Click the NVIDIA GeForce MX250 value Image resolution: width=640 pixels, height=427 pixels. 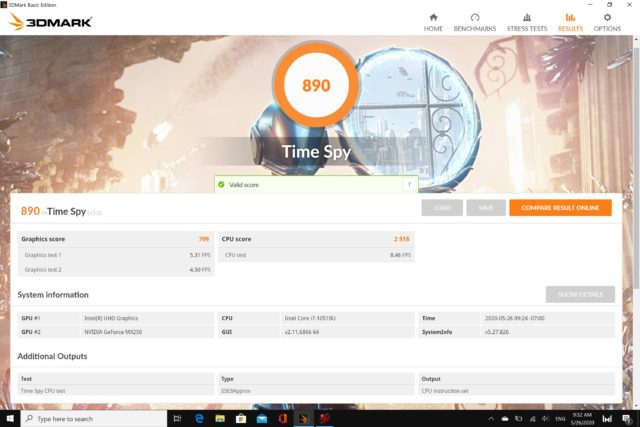coord(113,332)
